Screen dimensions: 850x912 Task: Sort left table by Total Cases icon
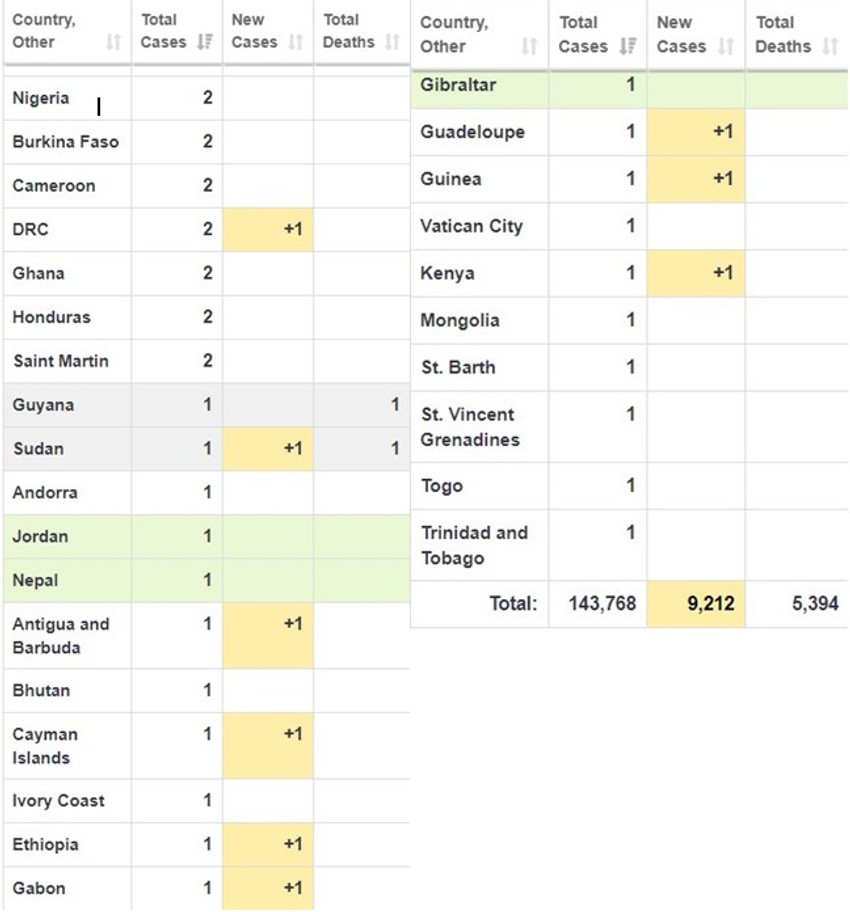coord(206,42)
